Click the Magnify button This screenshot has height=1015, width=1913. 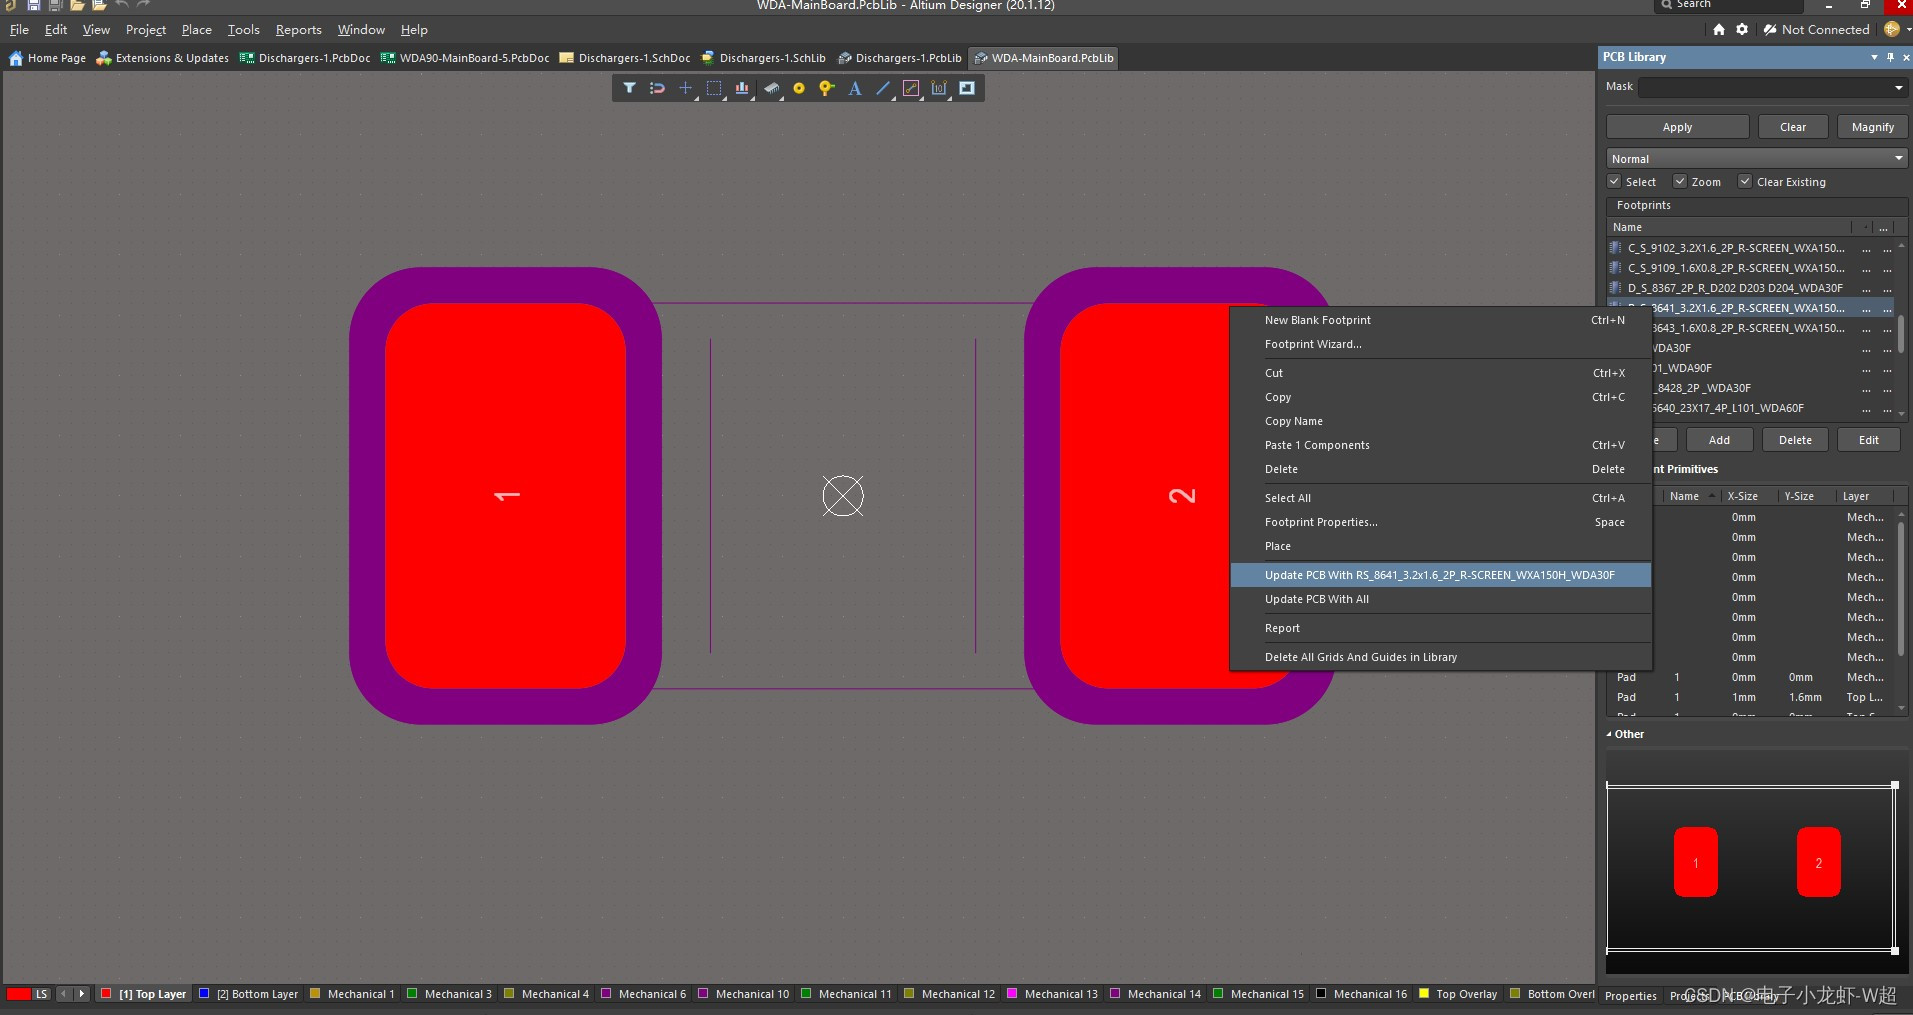click(1872, 127)
